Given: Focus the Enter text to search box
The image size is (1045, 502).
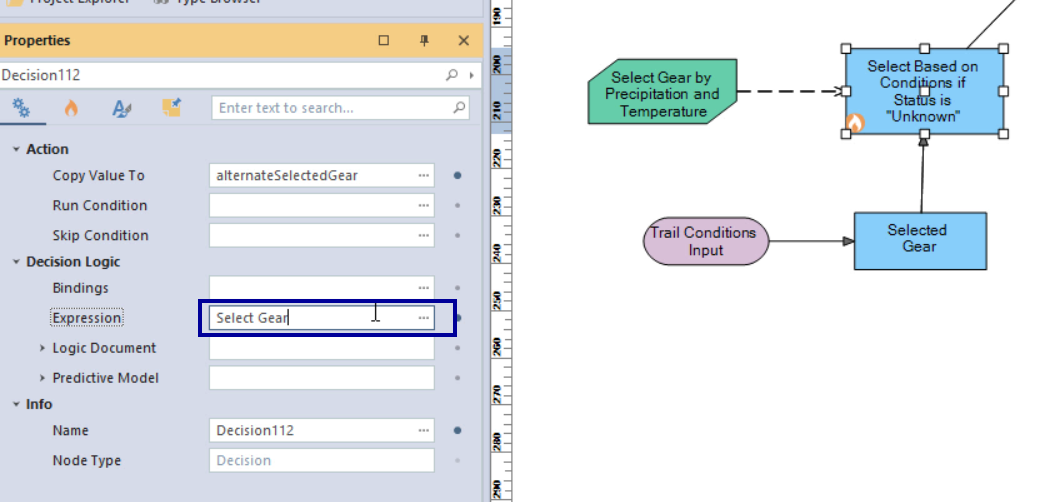Looking at the screenshot, I should [x=340, y=108].
